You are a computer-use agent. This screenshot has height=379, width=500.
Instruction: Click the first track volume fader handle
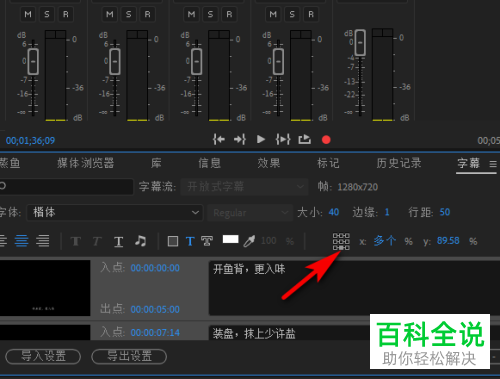pyautogui.click(x=33, y=62)
